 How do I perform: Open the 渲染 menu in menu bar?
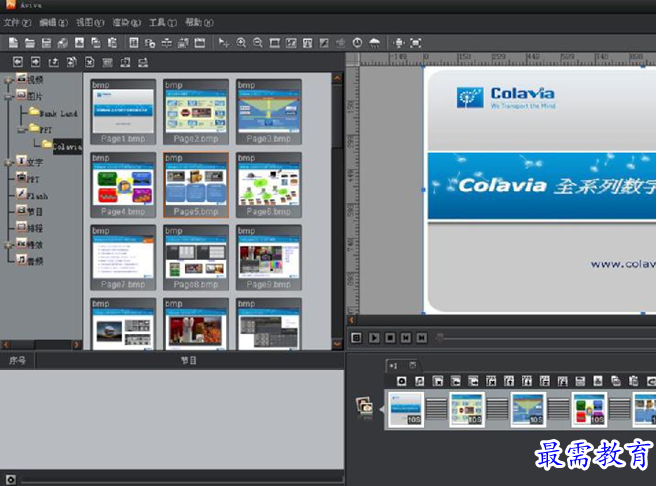tap(127, 22)
